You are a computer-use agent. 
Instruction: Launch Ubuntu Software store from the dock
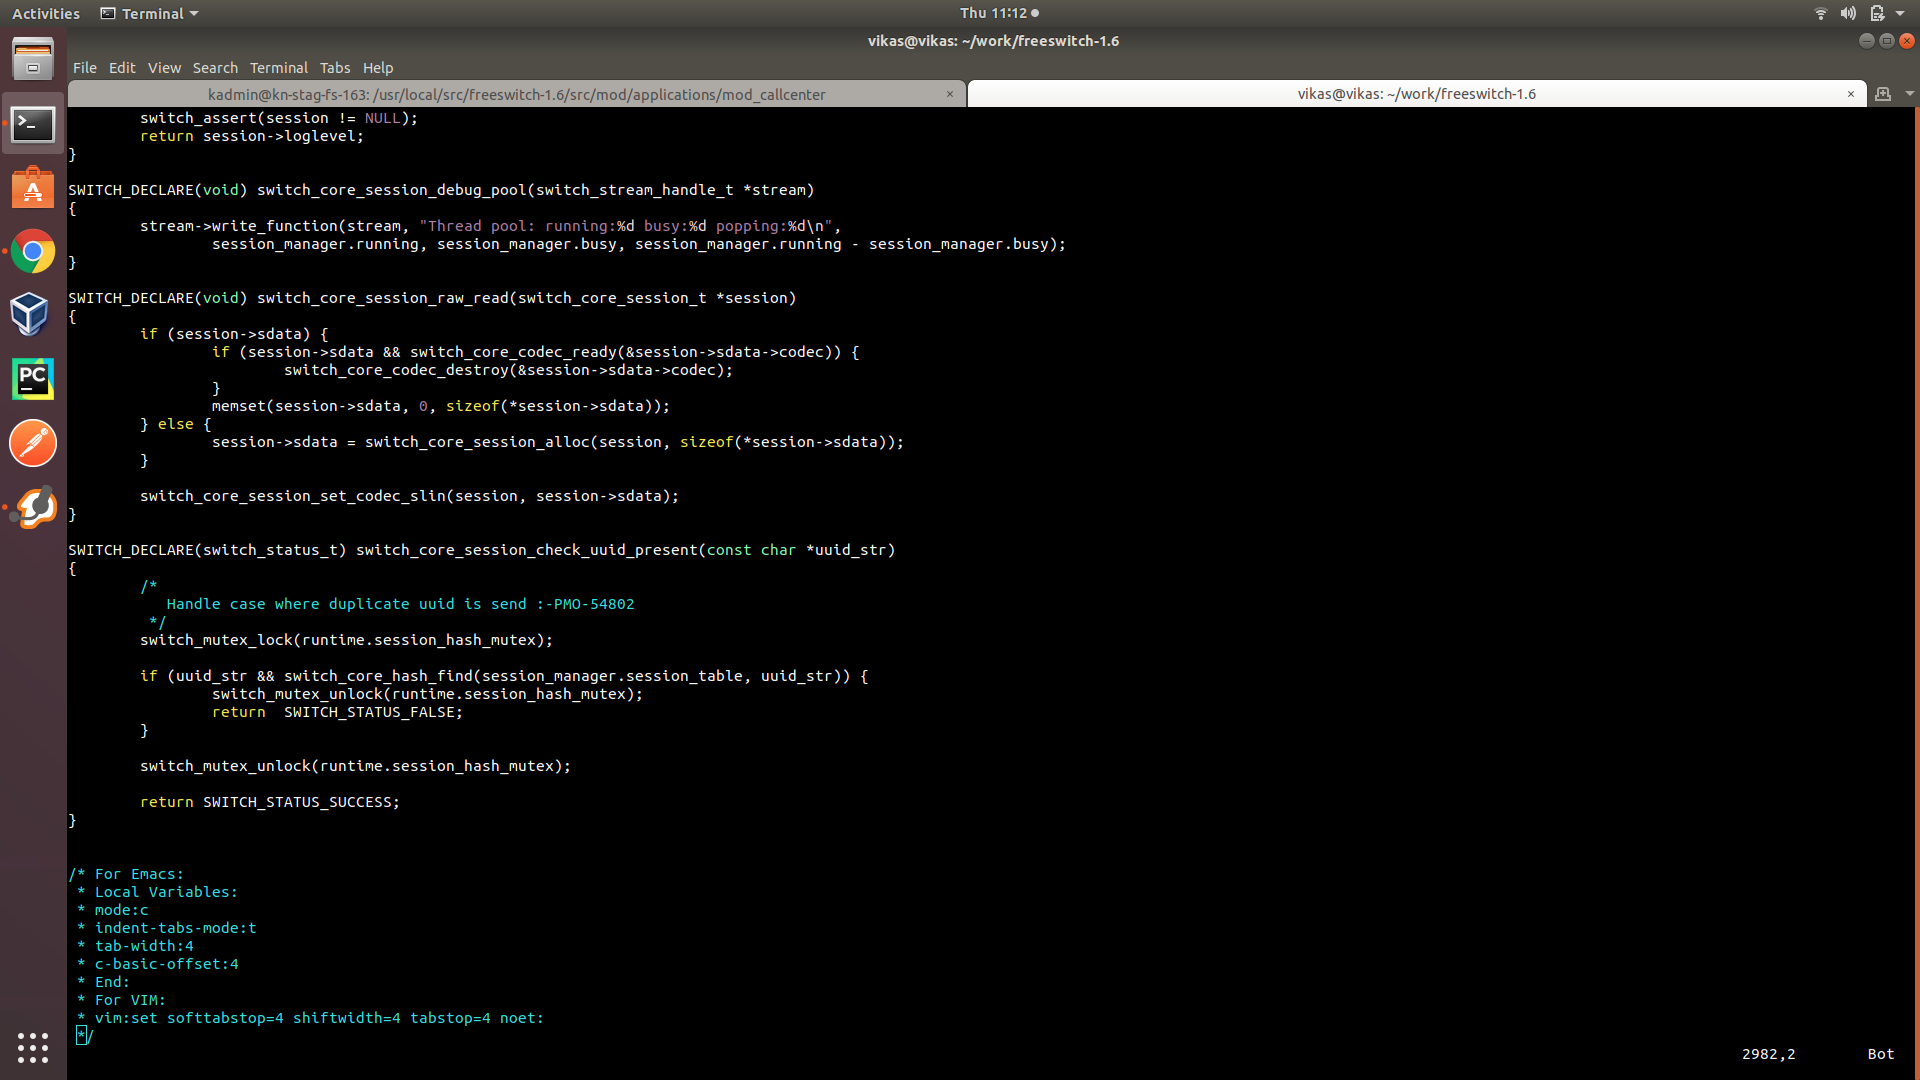click(x=33, y=188)
